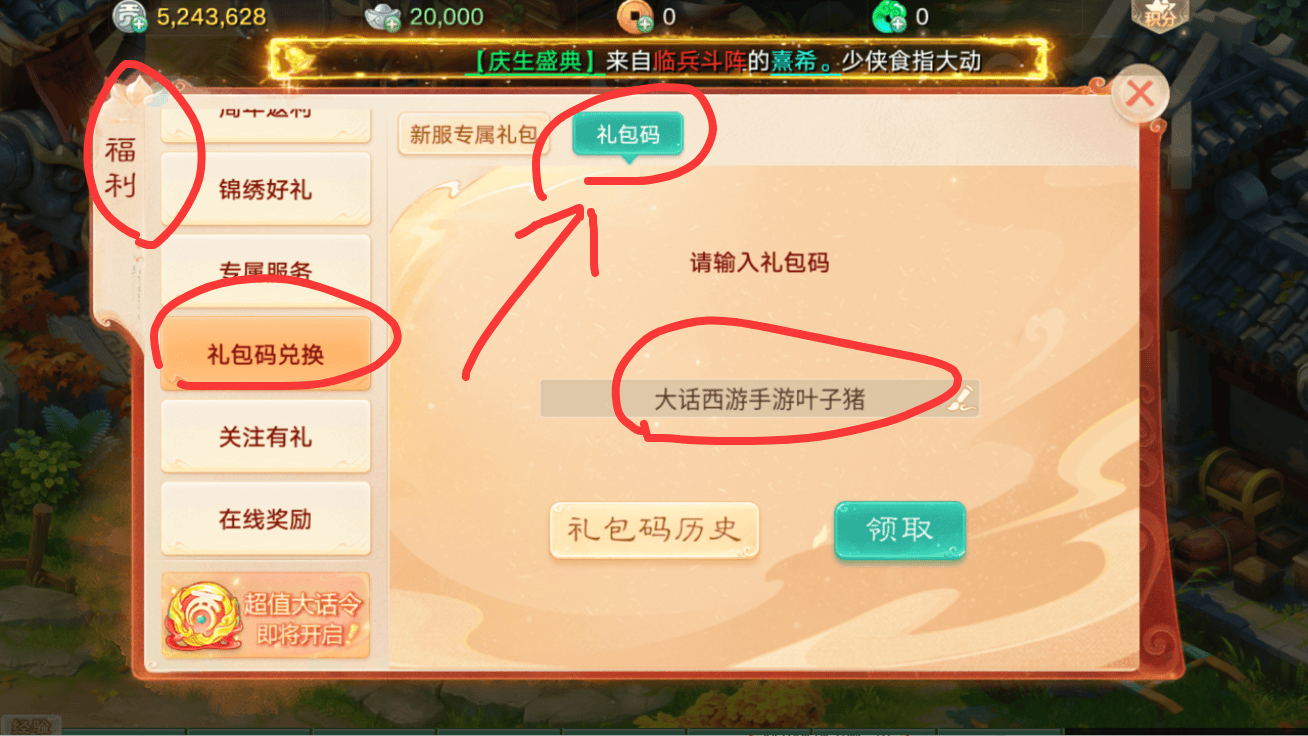1308x736 pixels.
Task: Open the 超值大话令 promotional banner
Action: click(x=266, y=615)
